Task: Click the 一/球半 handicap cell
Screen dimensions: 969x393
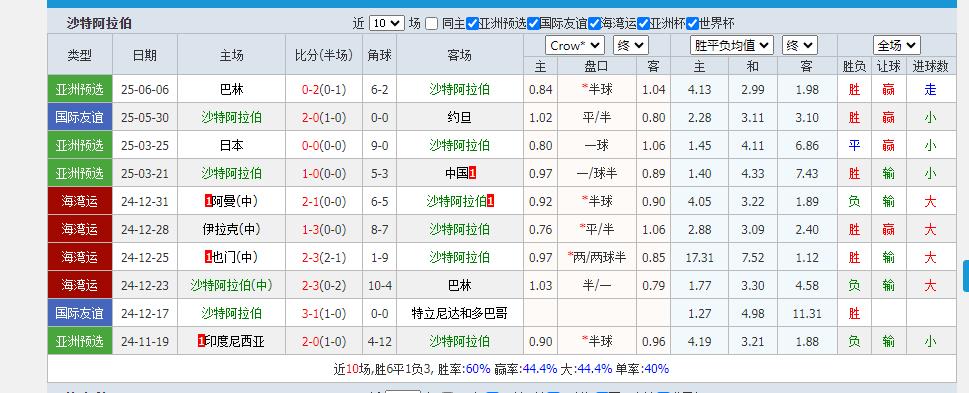Action: [596, 173]
